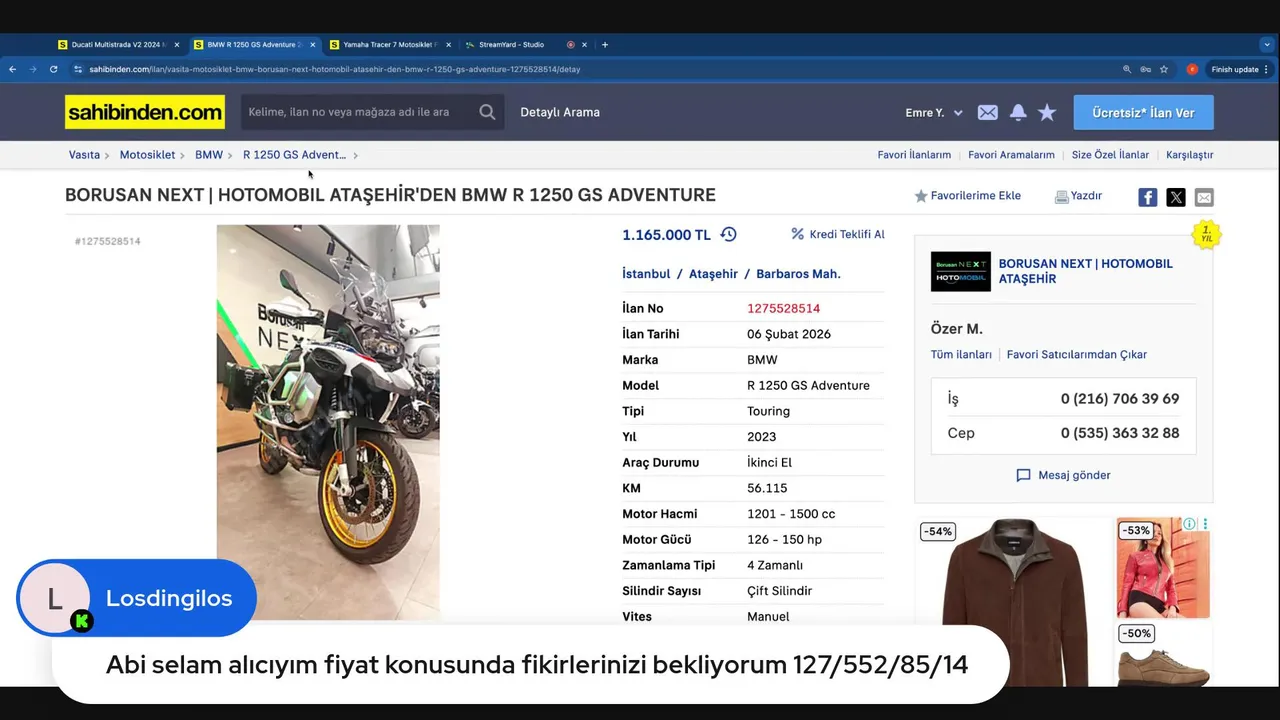1280x720 pixels.
Task: Click İş phone number 0 (216) 706 39 69
Action: [1120, 399]
